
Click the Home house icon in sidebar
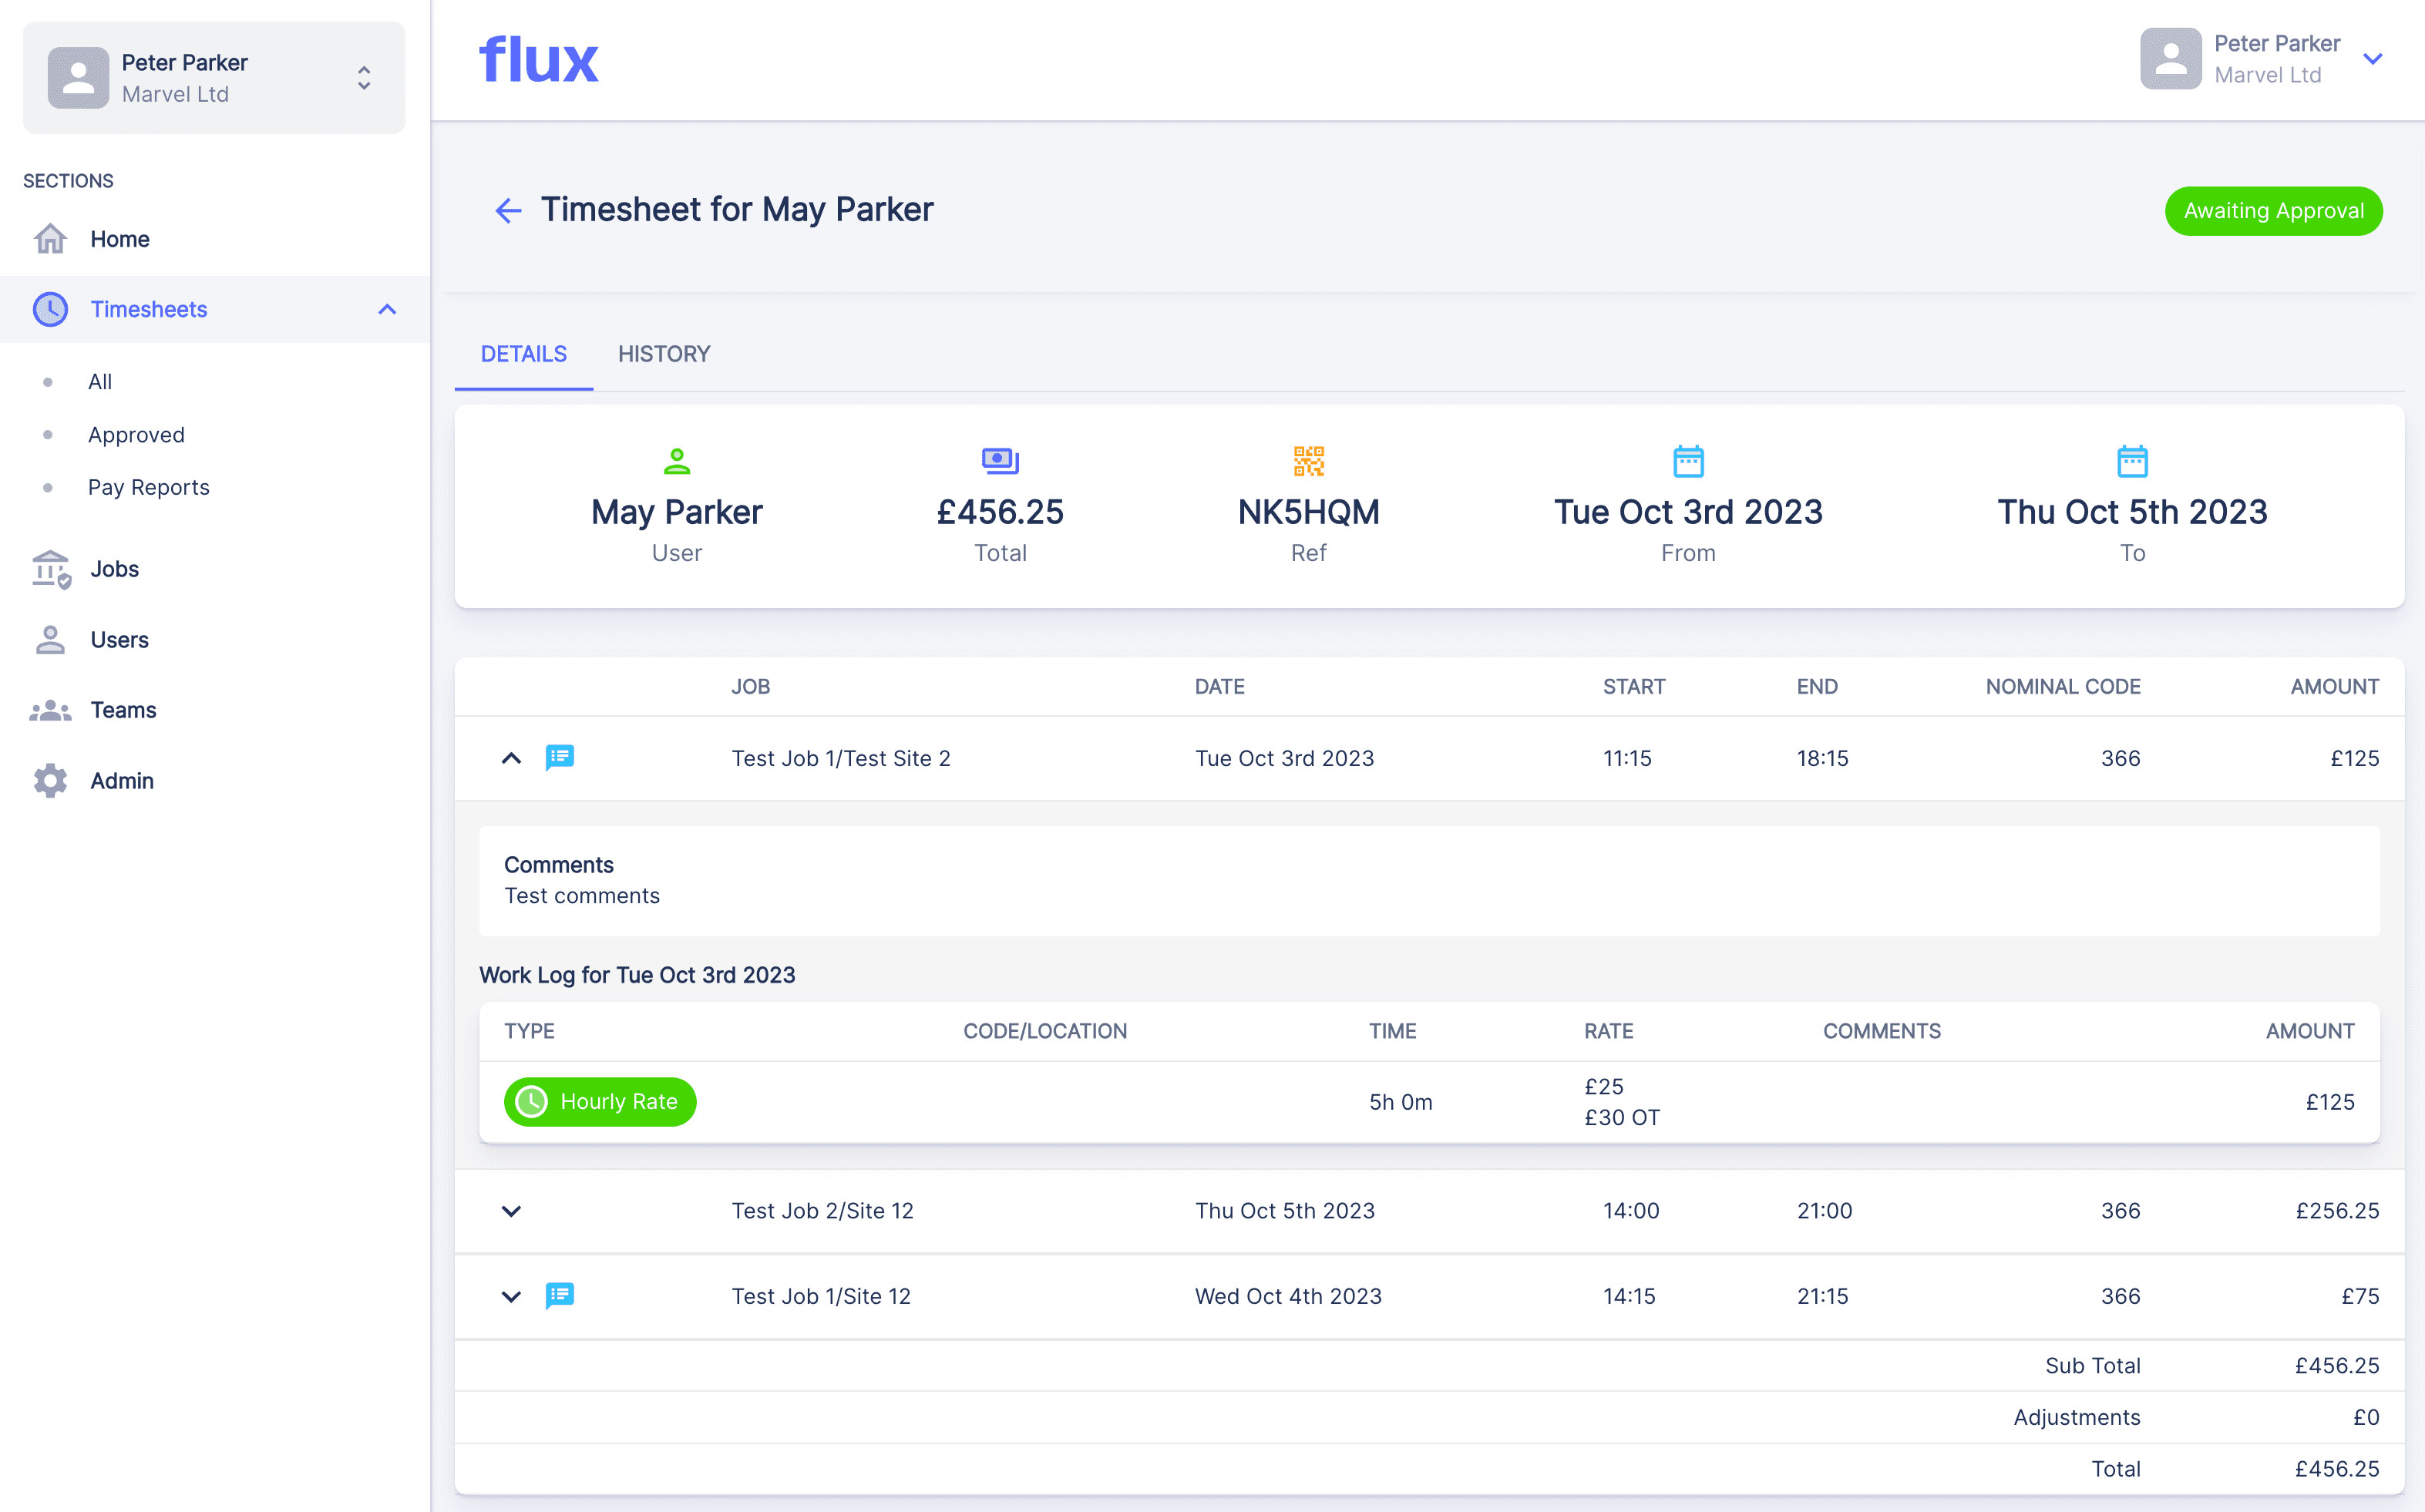(x=50, y=239)
